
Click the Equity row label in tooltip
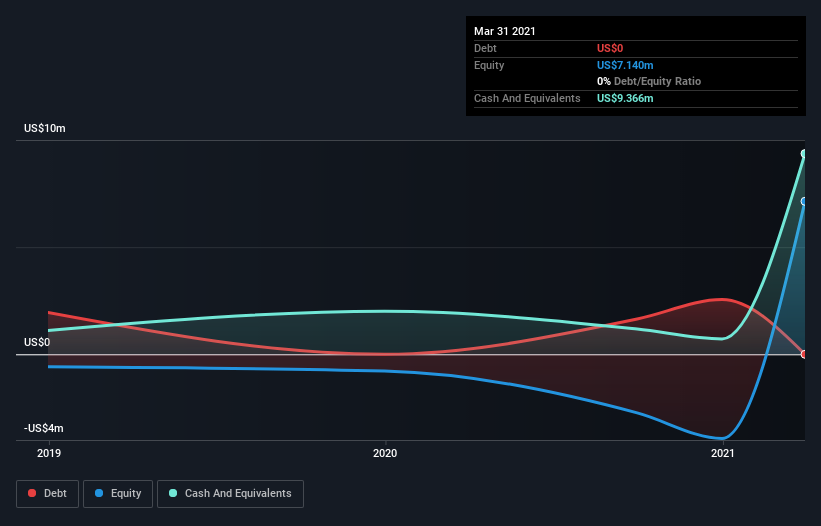pos(489,65)
